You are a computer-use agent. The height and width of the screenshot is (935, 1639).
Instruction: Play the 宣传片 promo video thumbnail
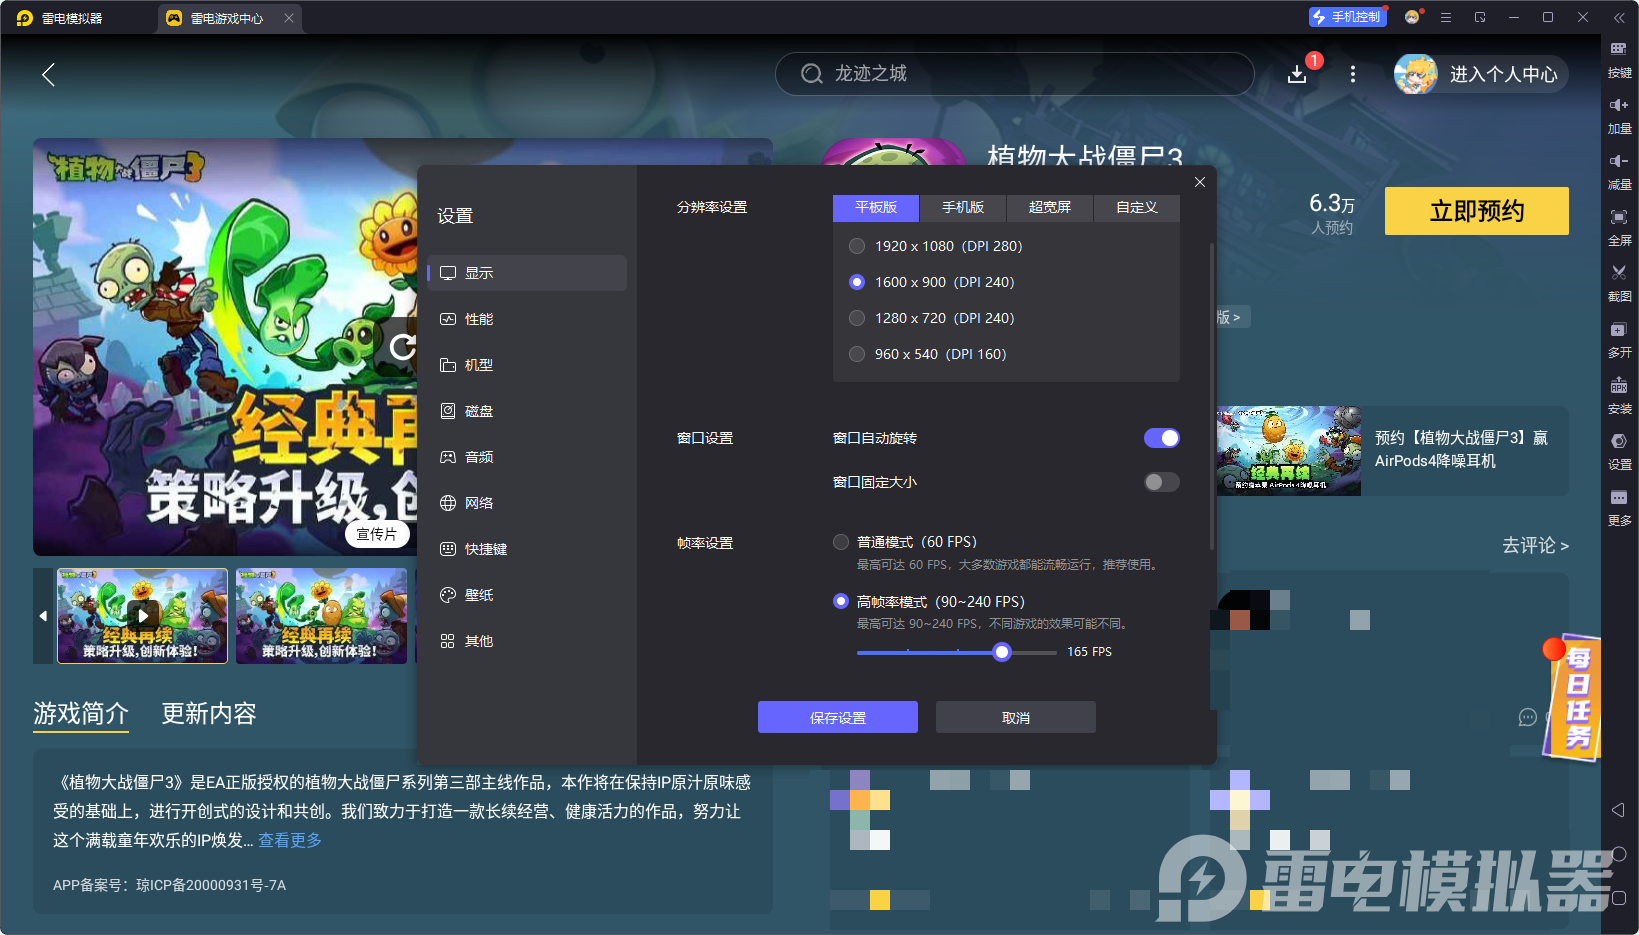click(x=142, y=615)
